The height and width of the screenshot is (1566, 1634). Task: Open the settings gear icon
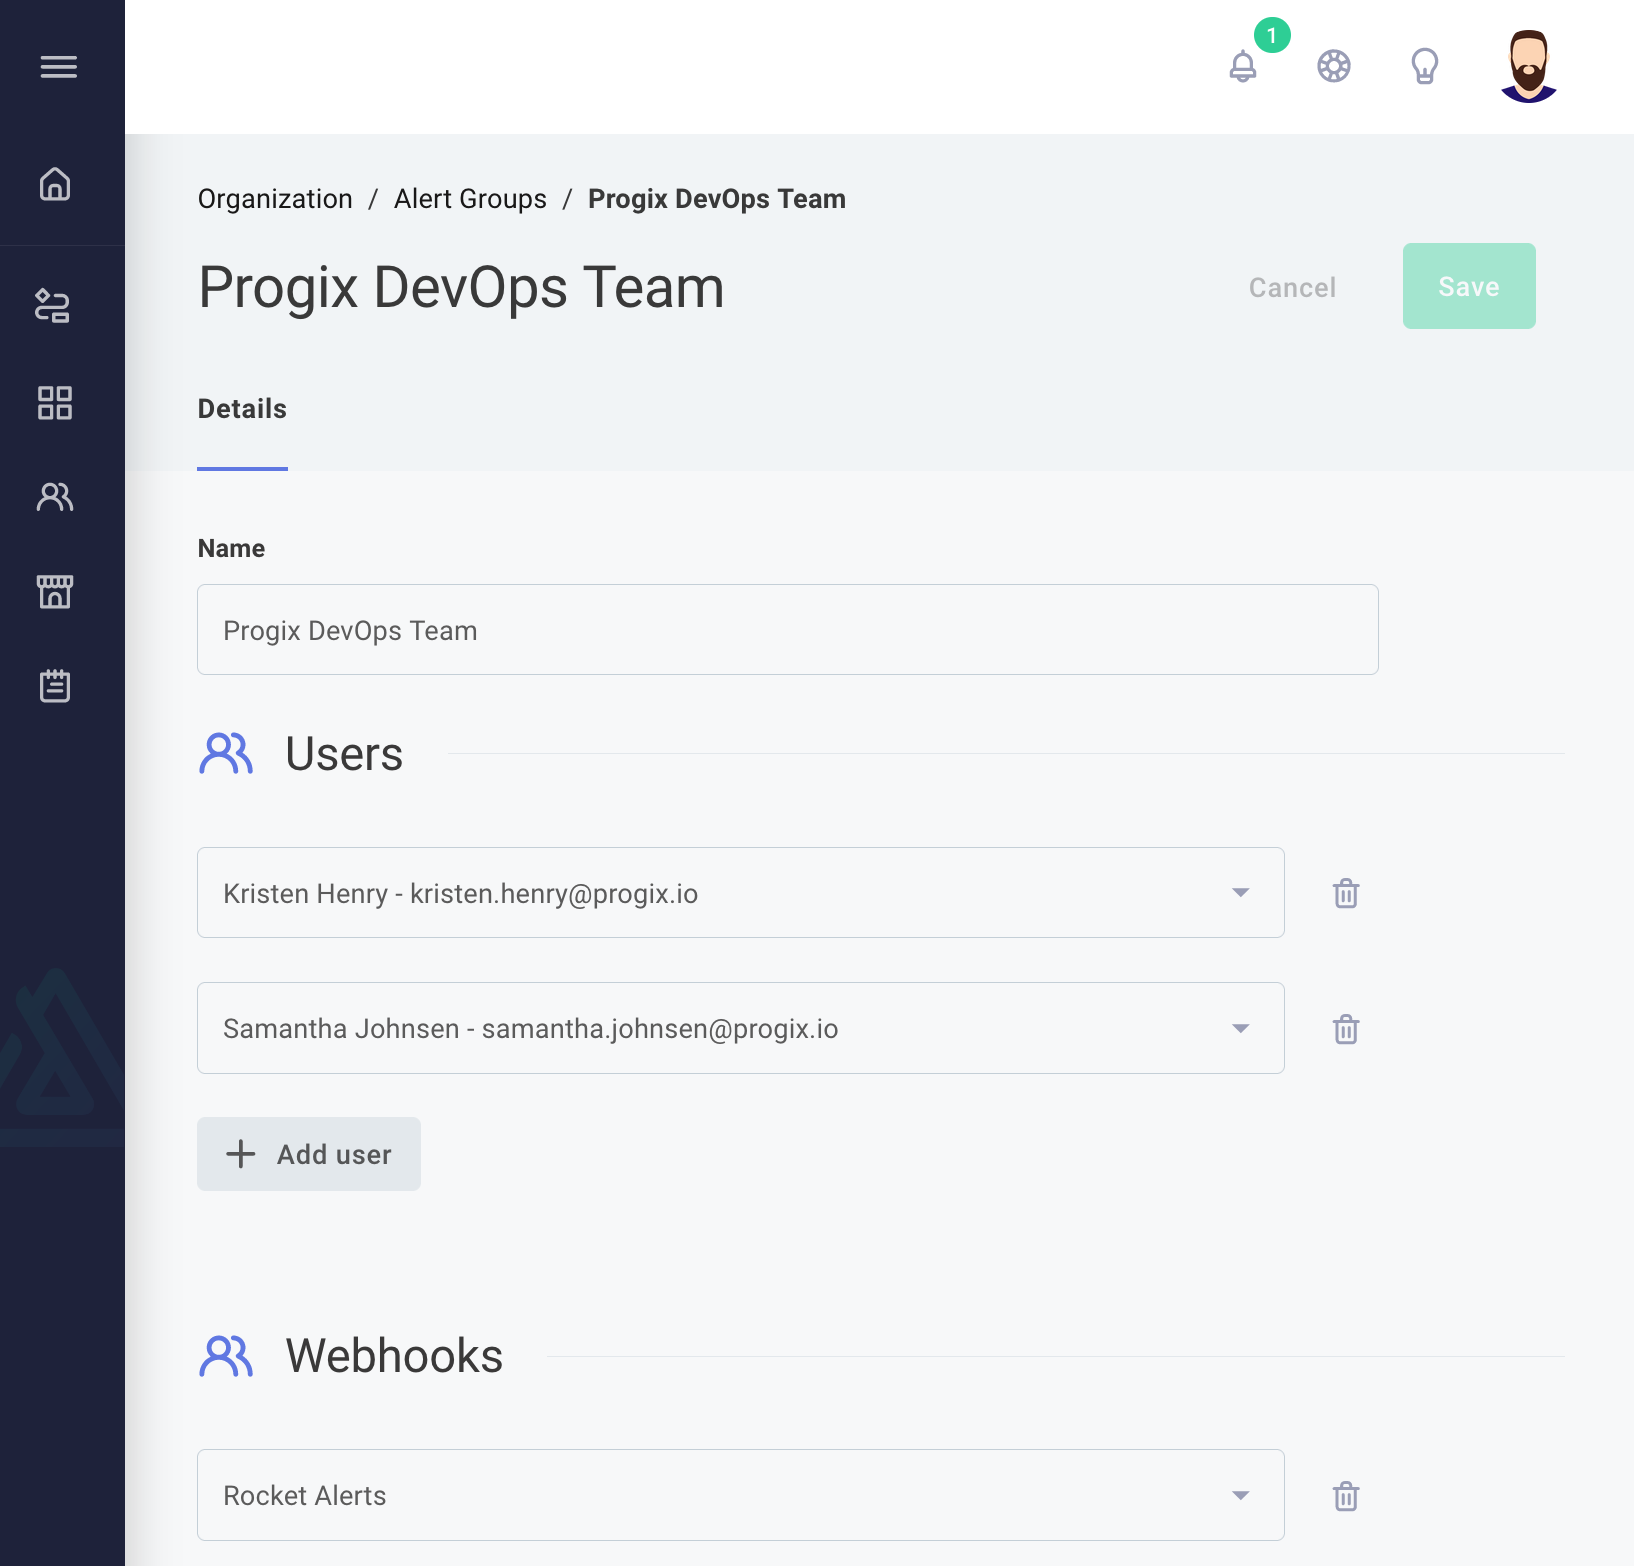1333,67
